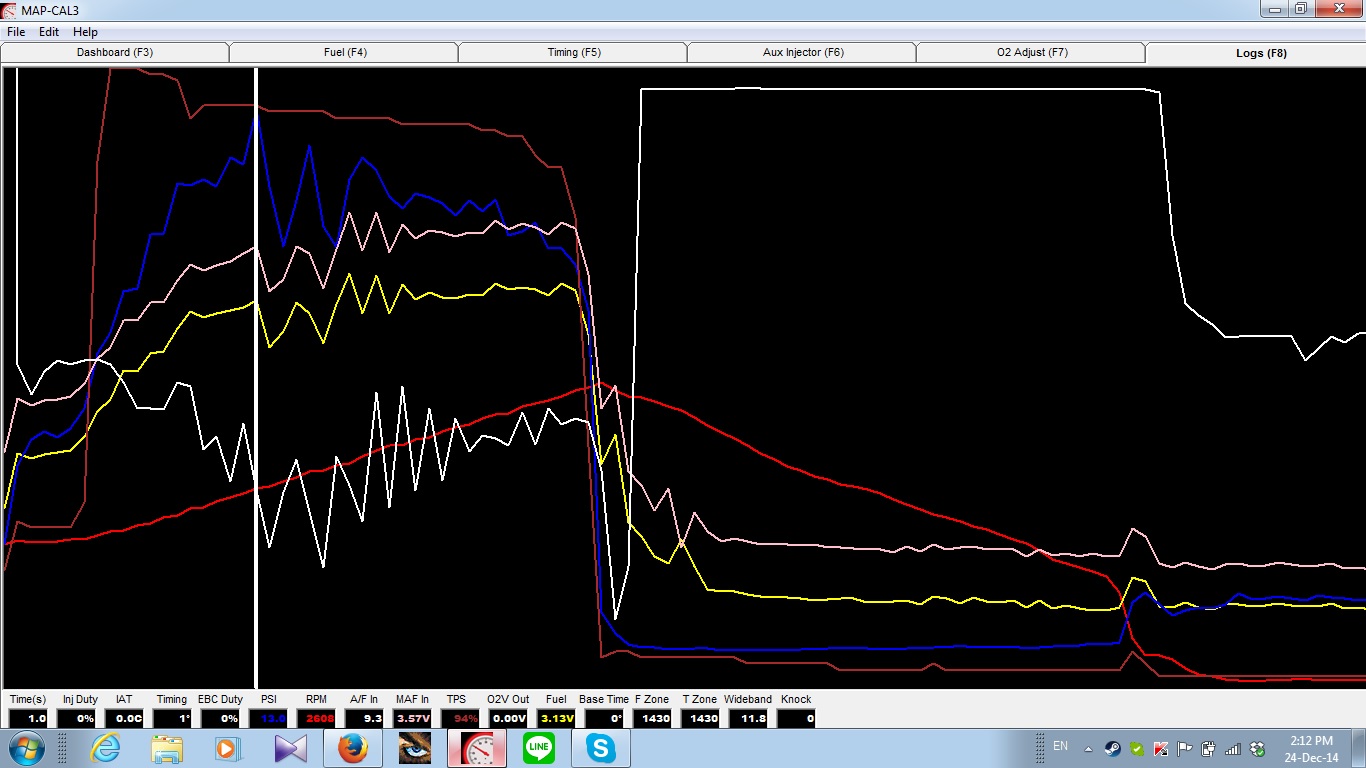Show hidden system tray icons

(x=1089, y=748)
